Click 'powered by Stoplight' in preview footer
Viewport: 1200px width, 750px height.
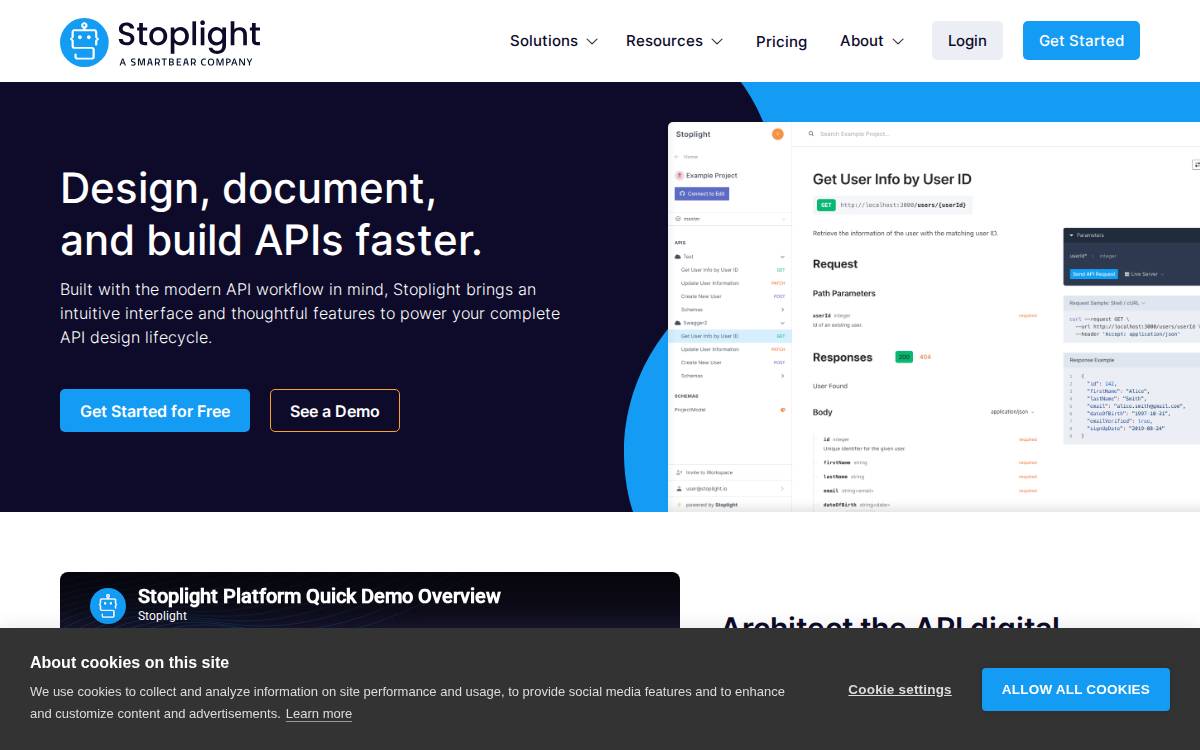click(712, 505)
